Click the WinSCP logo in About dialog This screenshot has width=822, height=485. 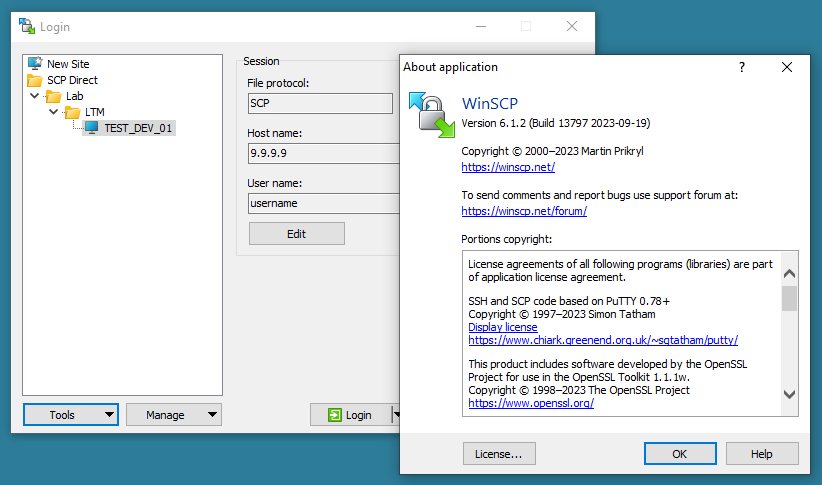pyautogui.click(x=430, y=112)
